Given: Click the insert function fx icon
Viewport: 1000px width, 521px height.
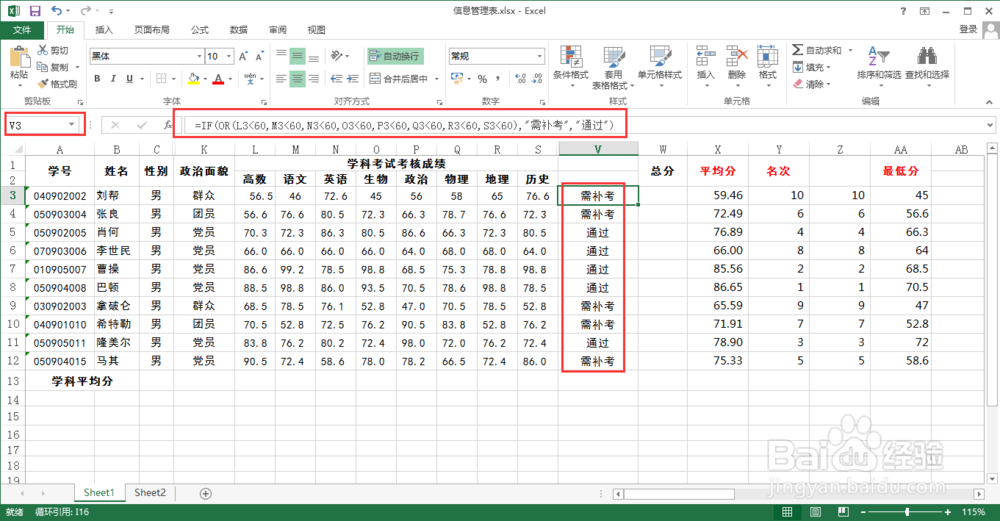Looking at the screenshot, I should 167,125.
